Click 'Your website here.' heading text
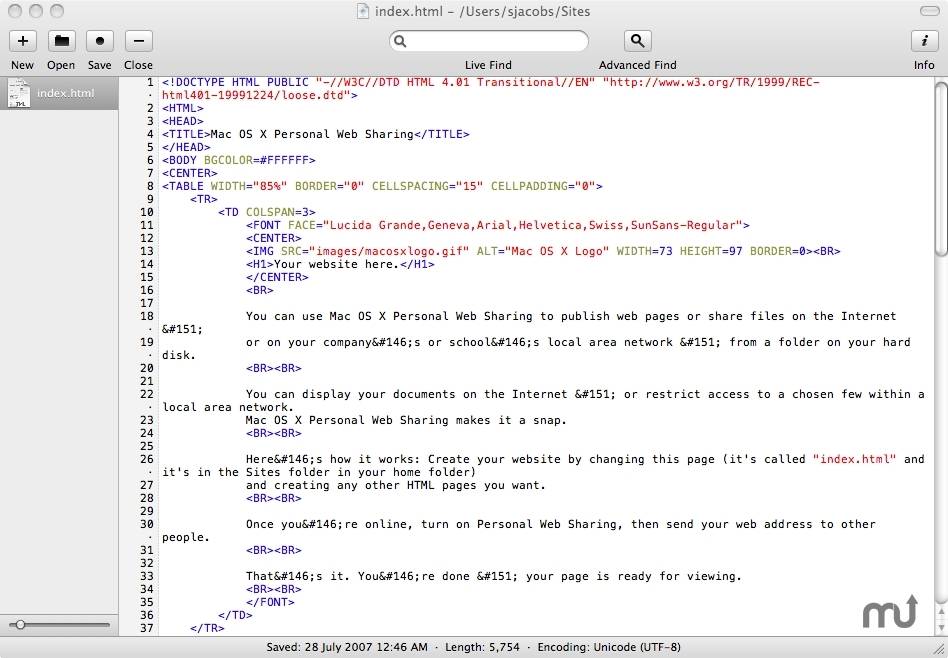Screen dimensions: 948x658 337,264
